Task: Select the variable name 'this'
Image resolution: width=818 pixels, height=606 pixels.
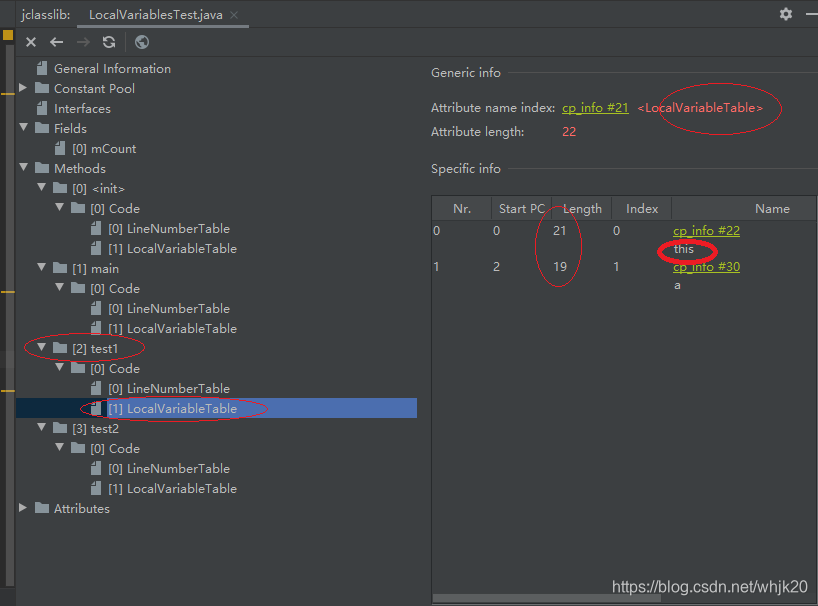Action: click(x=683, y=249)
